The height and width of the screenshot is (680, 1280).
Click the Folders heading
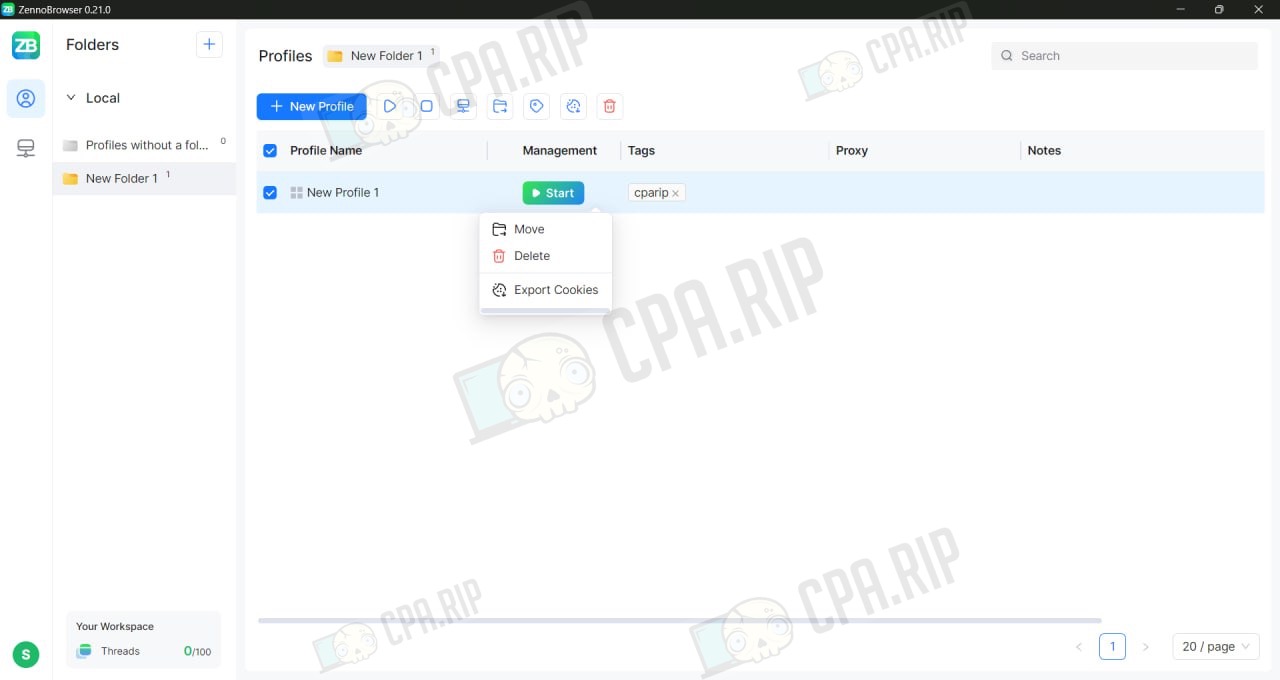coord(92,45)
